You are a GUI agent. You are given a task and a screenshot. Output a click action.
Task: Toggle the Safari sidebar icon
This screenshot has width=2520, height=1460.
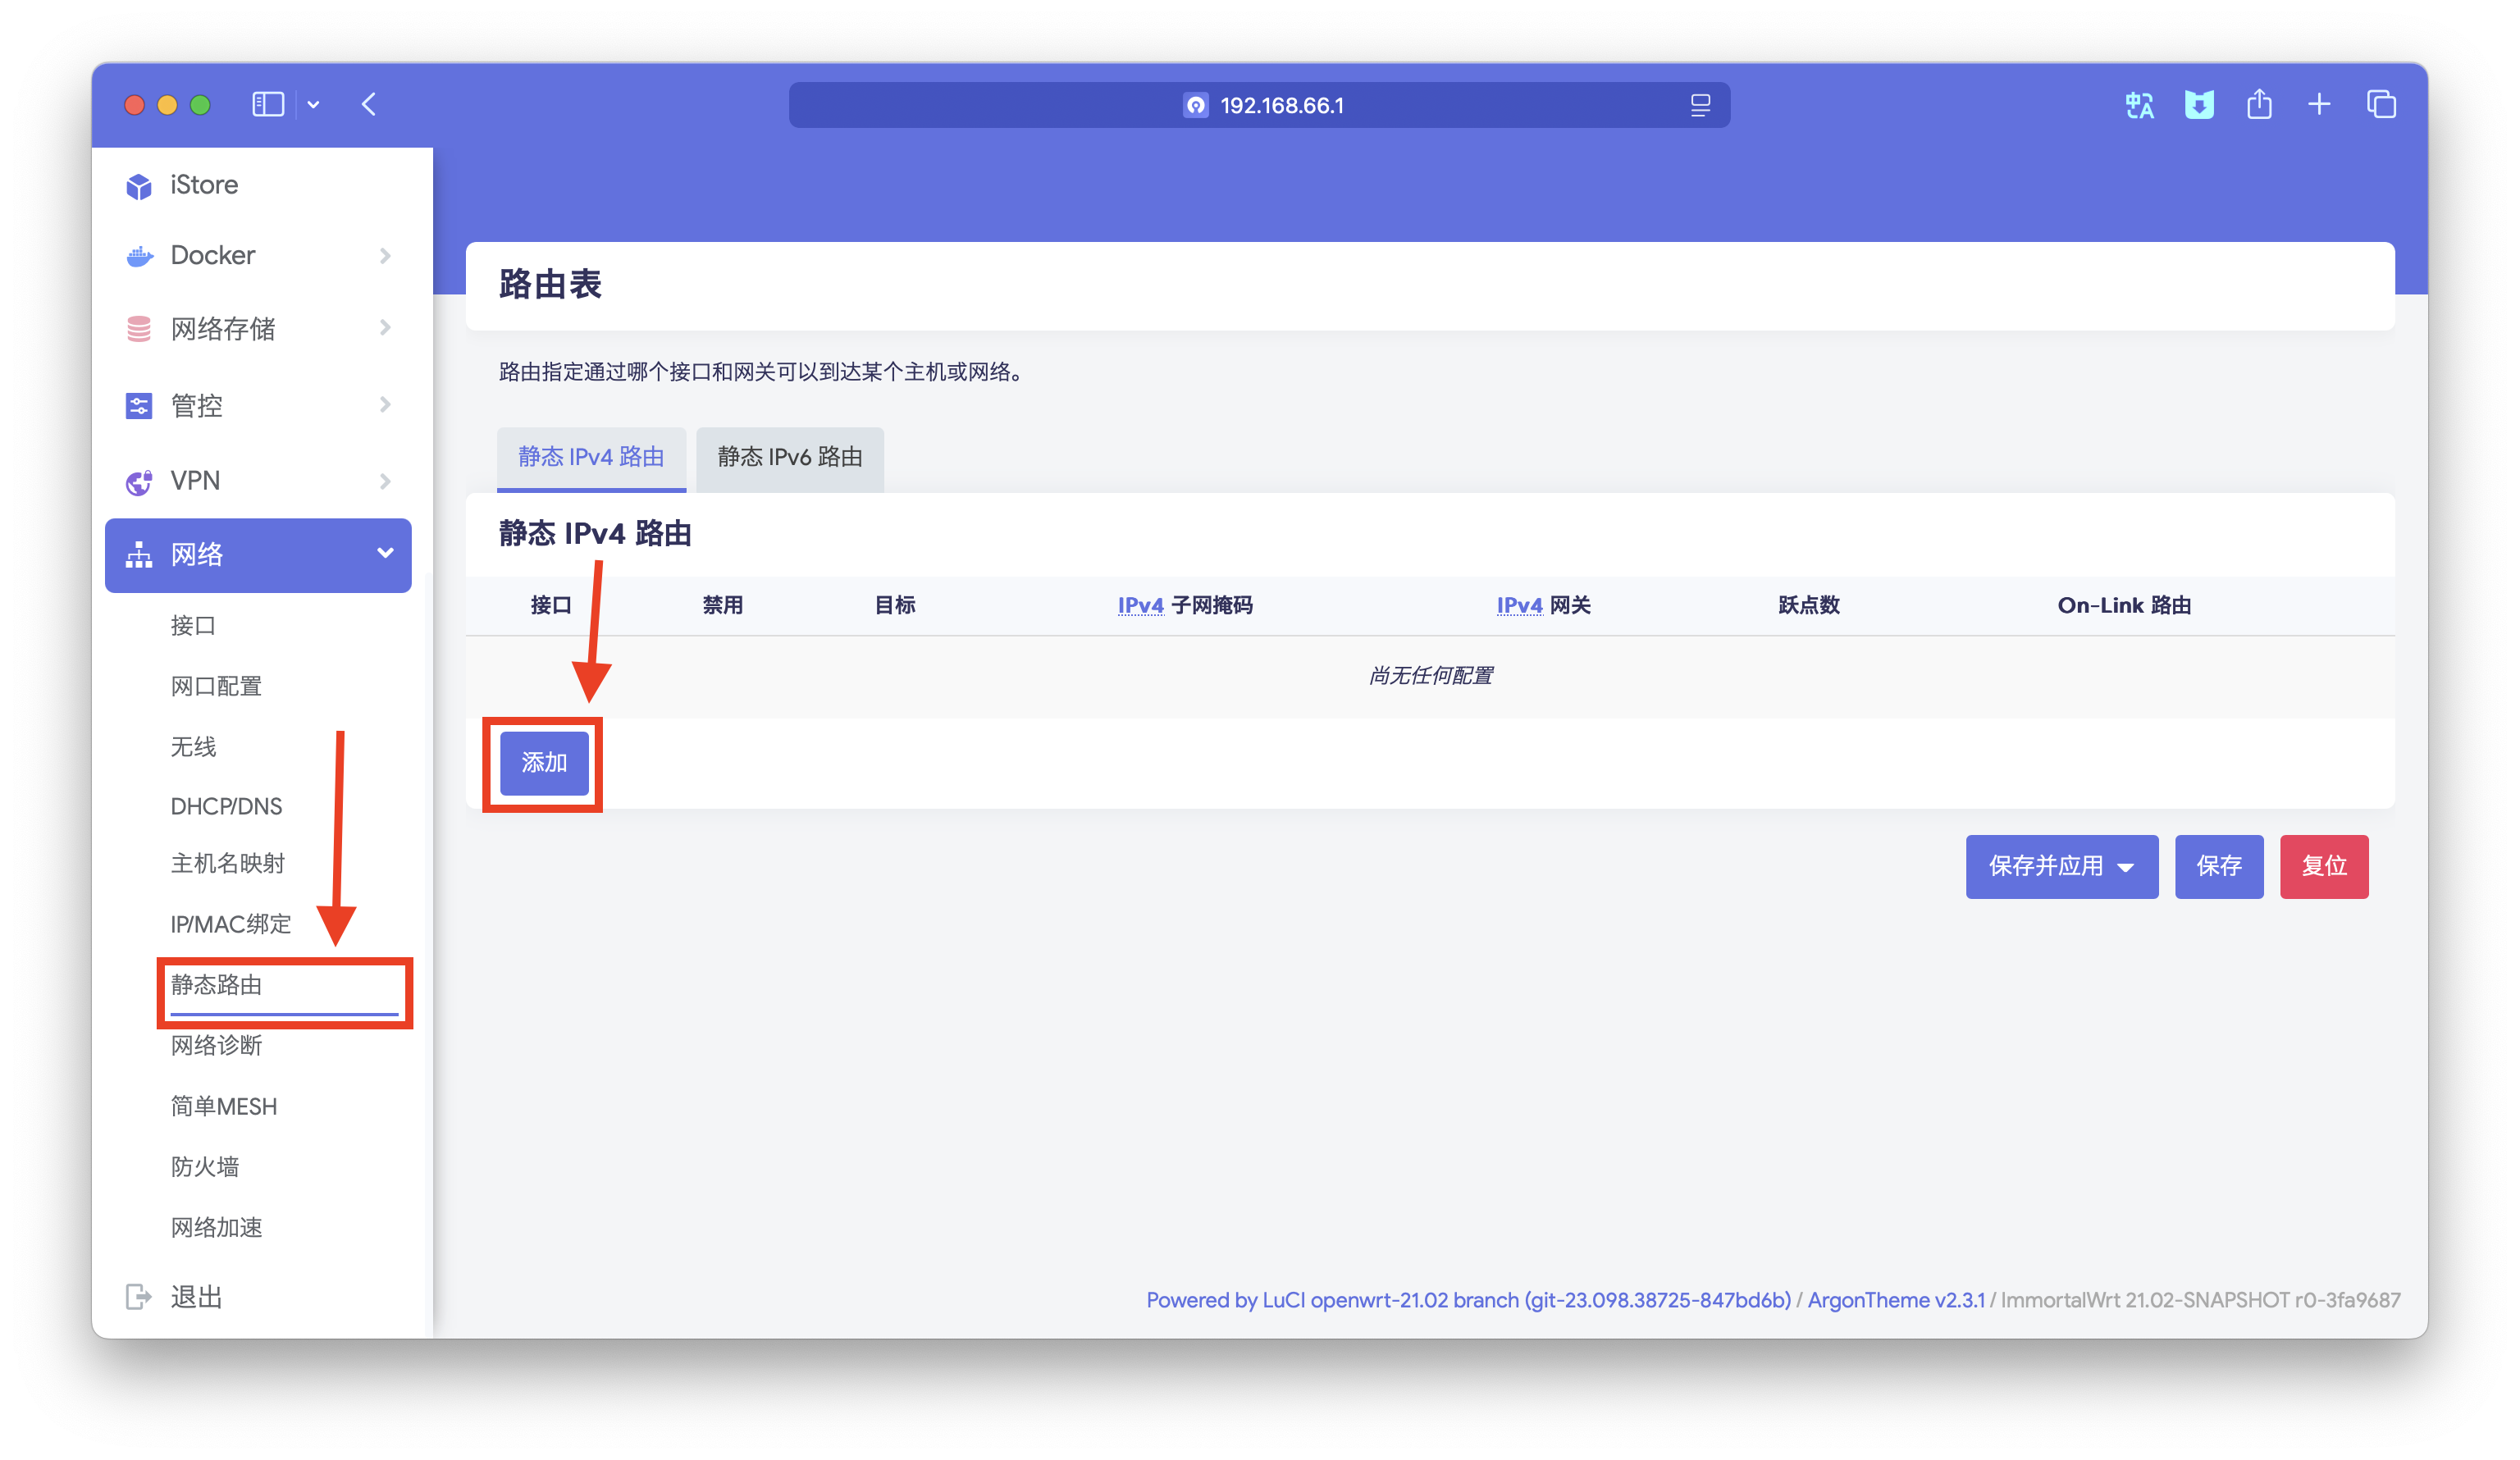tap(268, 104)
